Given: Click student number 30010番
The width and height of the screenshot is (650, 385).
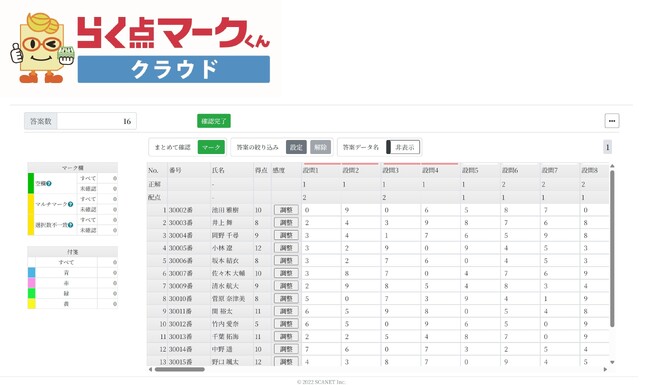Looking at the screenshot, I should (x=181, y=298).
